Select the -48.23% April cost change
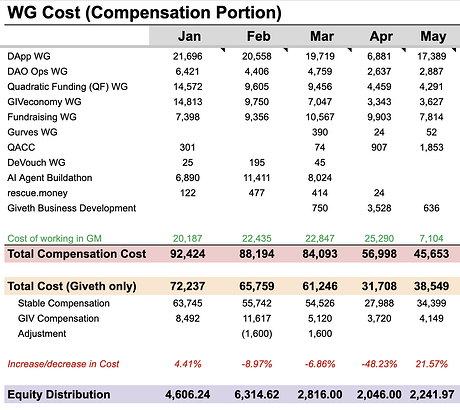Screen dimensions: 460x410 coord(379,364)
